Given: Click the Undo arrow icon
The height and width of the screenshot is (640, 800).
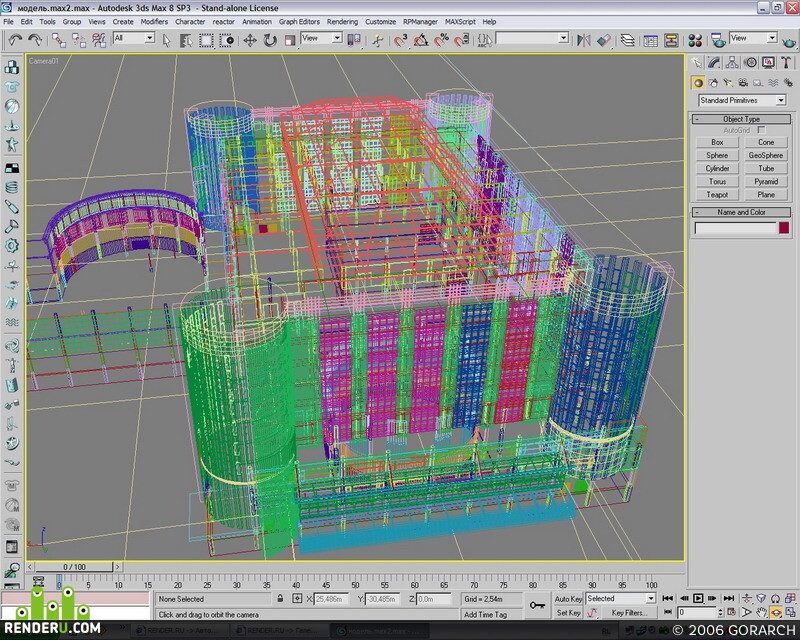Looking at the screenshot, I should click(16, 40).
